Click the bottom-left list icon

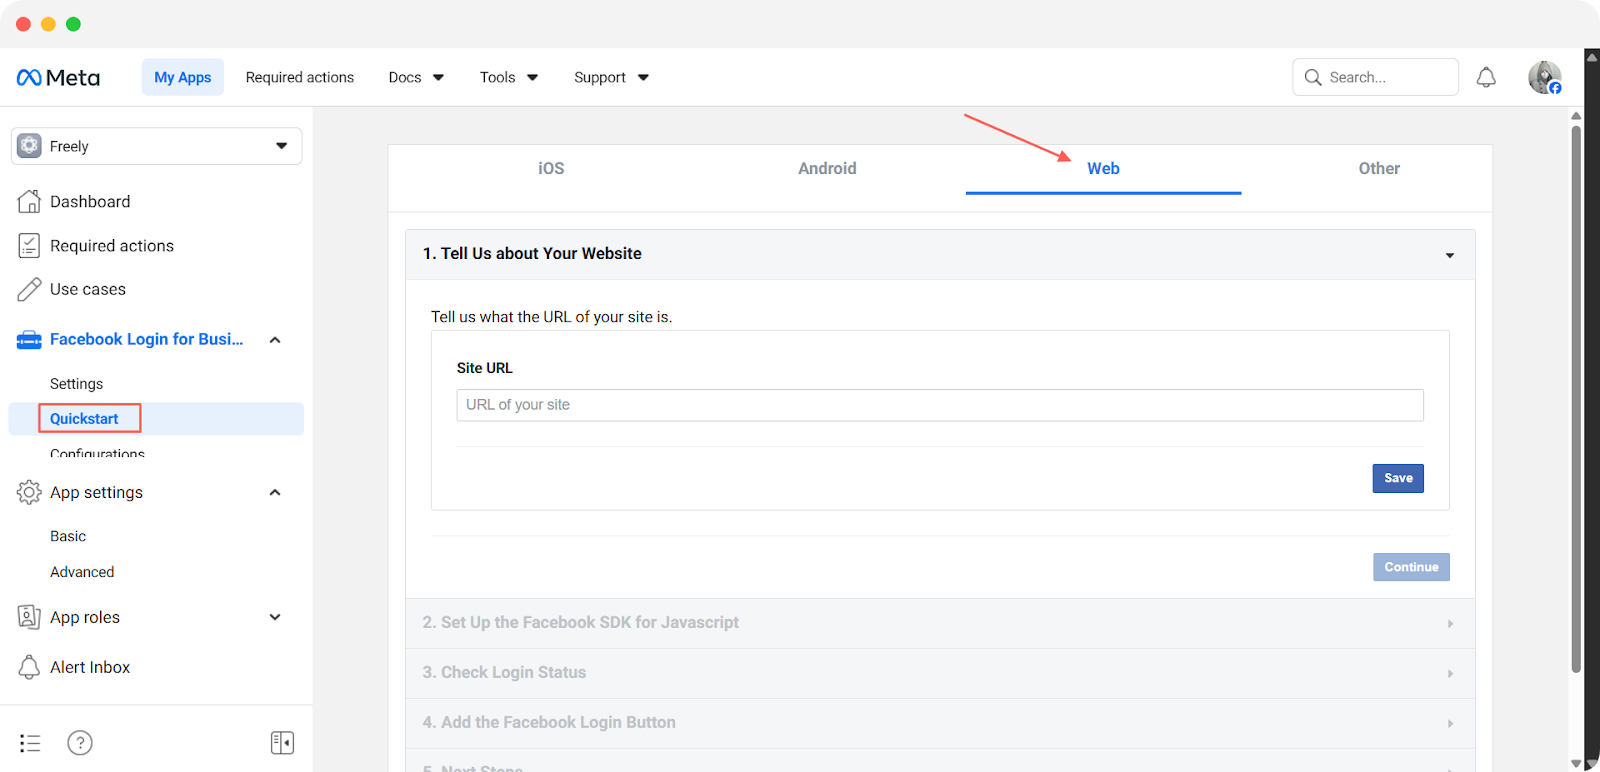click(x=30, y=743)
